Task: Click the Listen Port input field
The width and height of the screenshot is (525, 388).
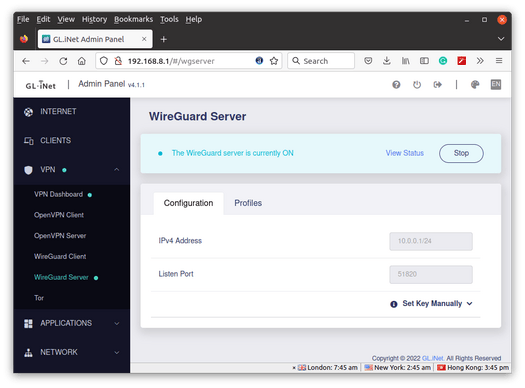Action: click(431, 275)
